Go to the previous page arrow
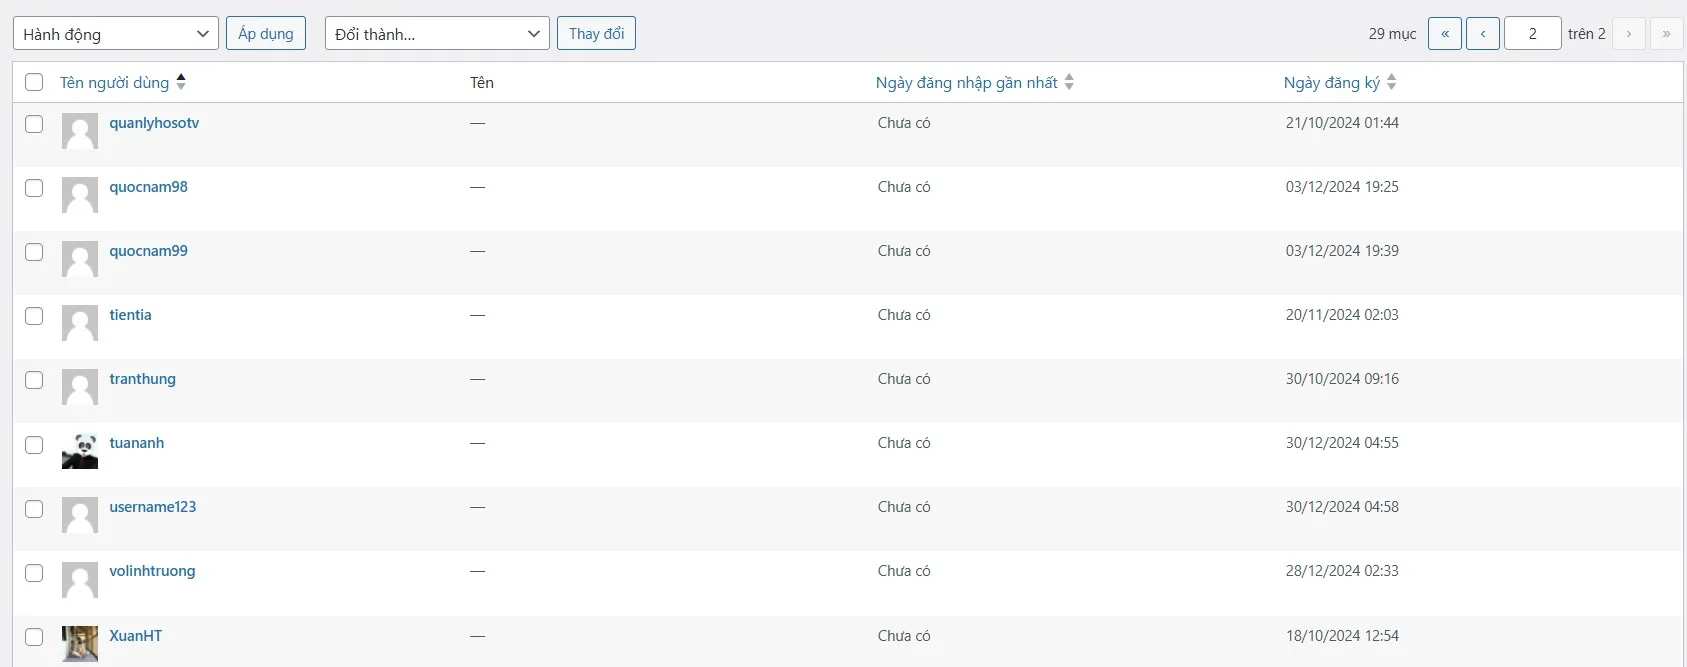The height and width of the screenshot is (667, 1687). click(x=1482, y=34)
